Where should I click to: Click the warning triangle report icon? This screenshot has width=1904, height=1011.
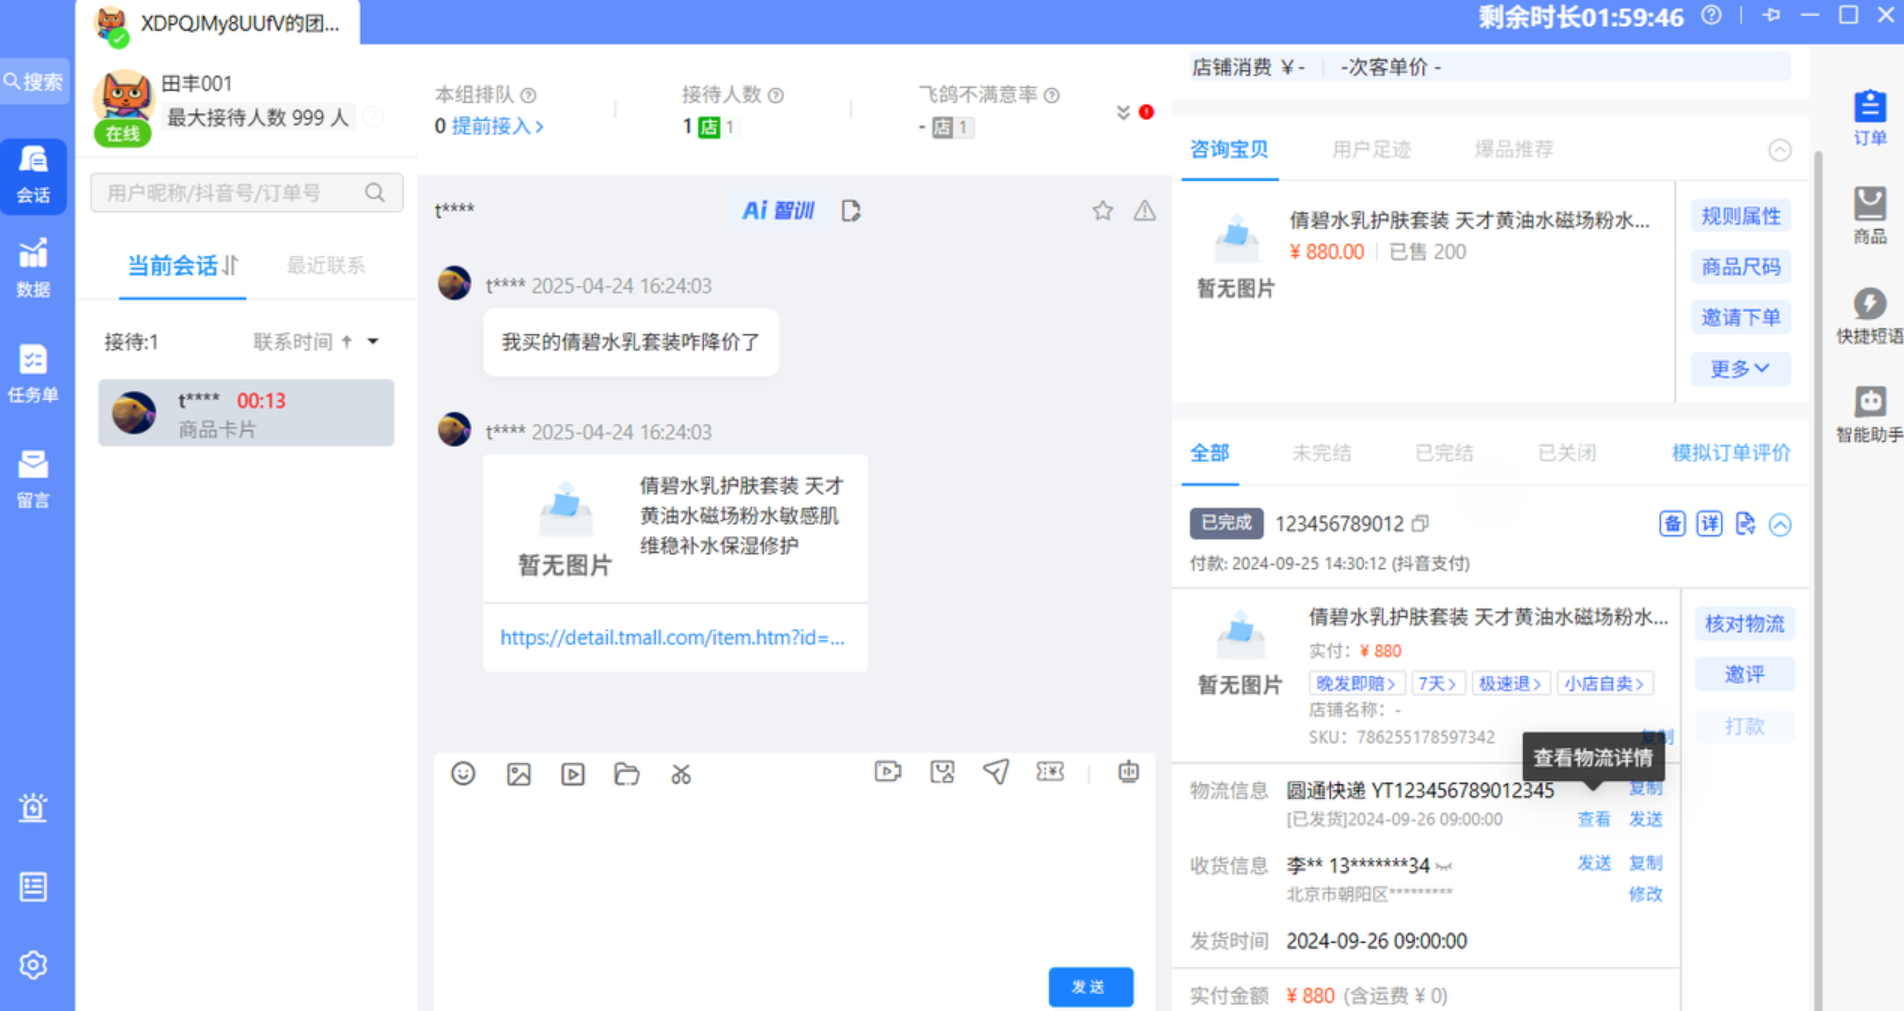(1144, 210)
